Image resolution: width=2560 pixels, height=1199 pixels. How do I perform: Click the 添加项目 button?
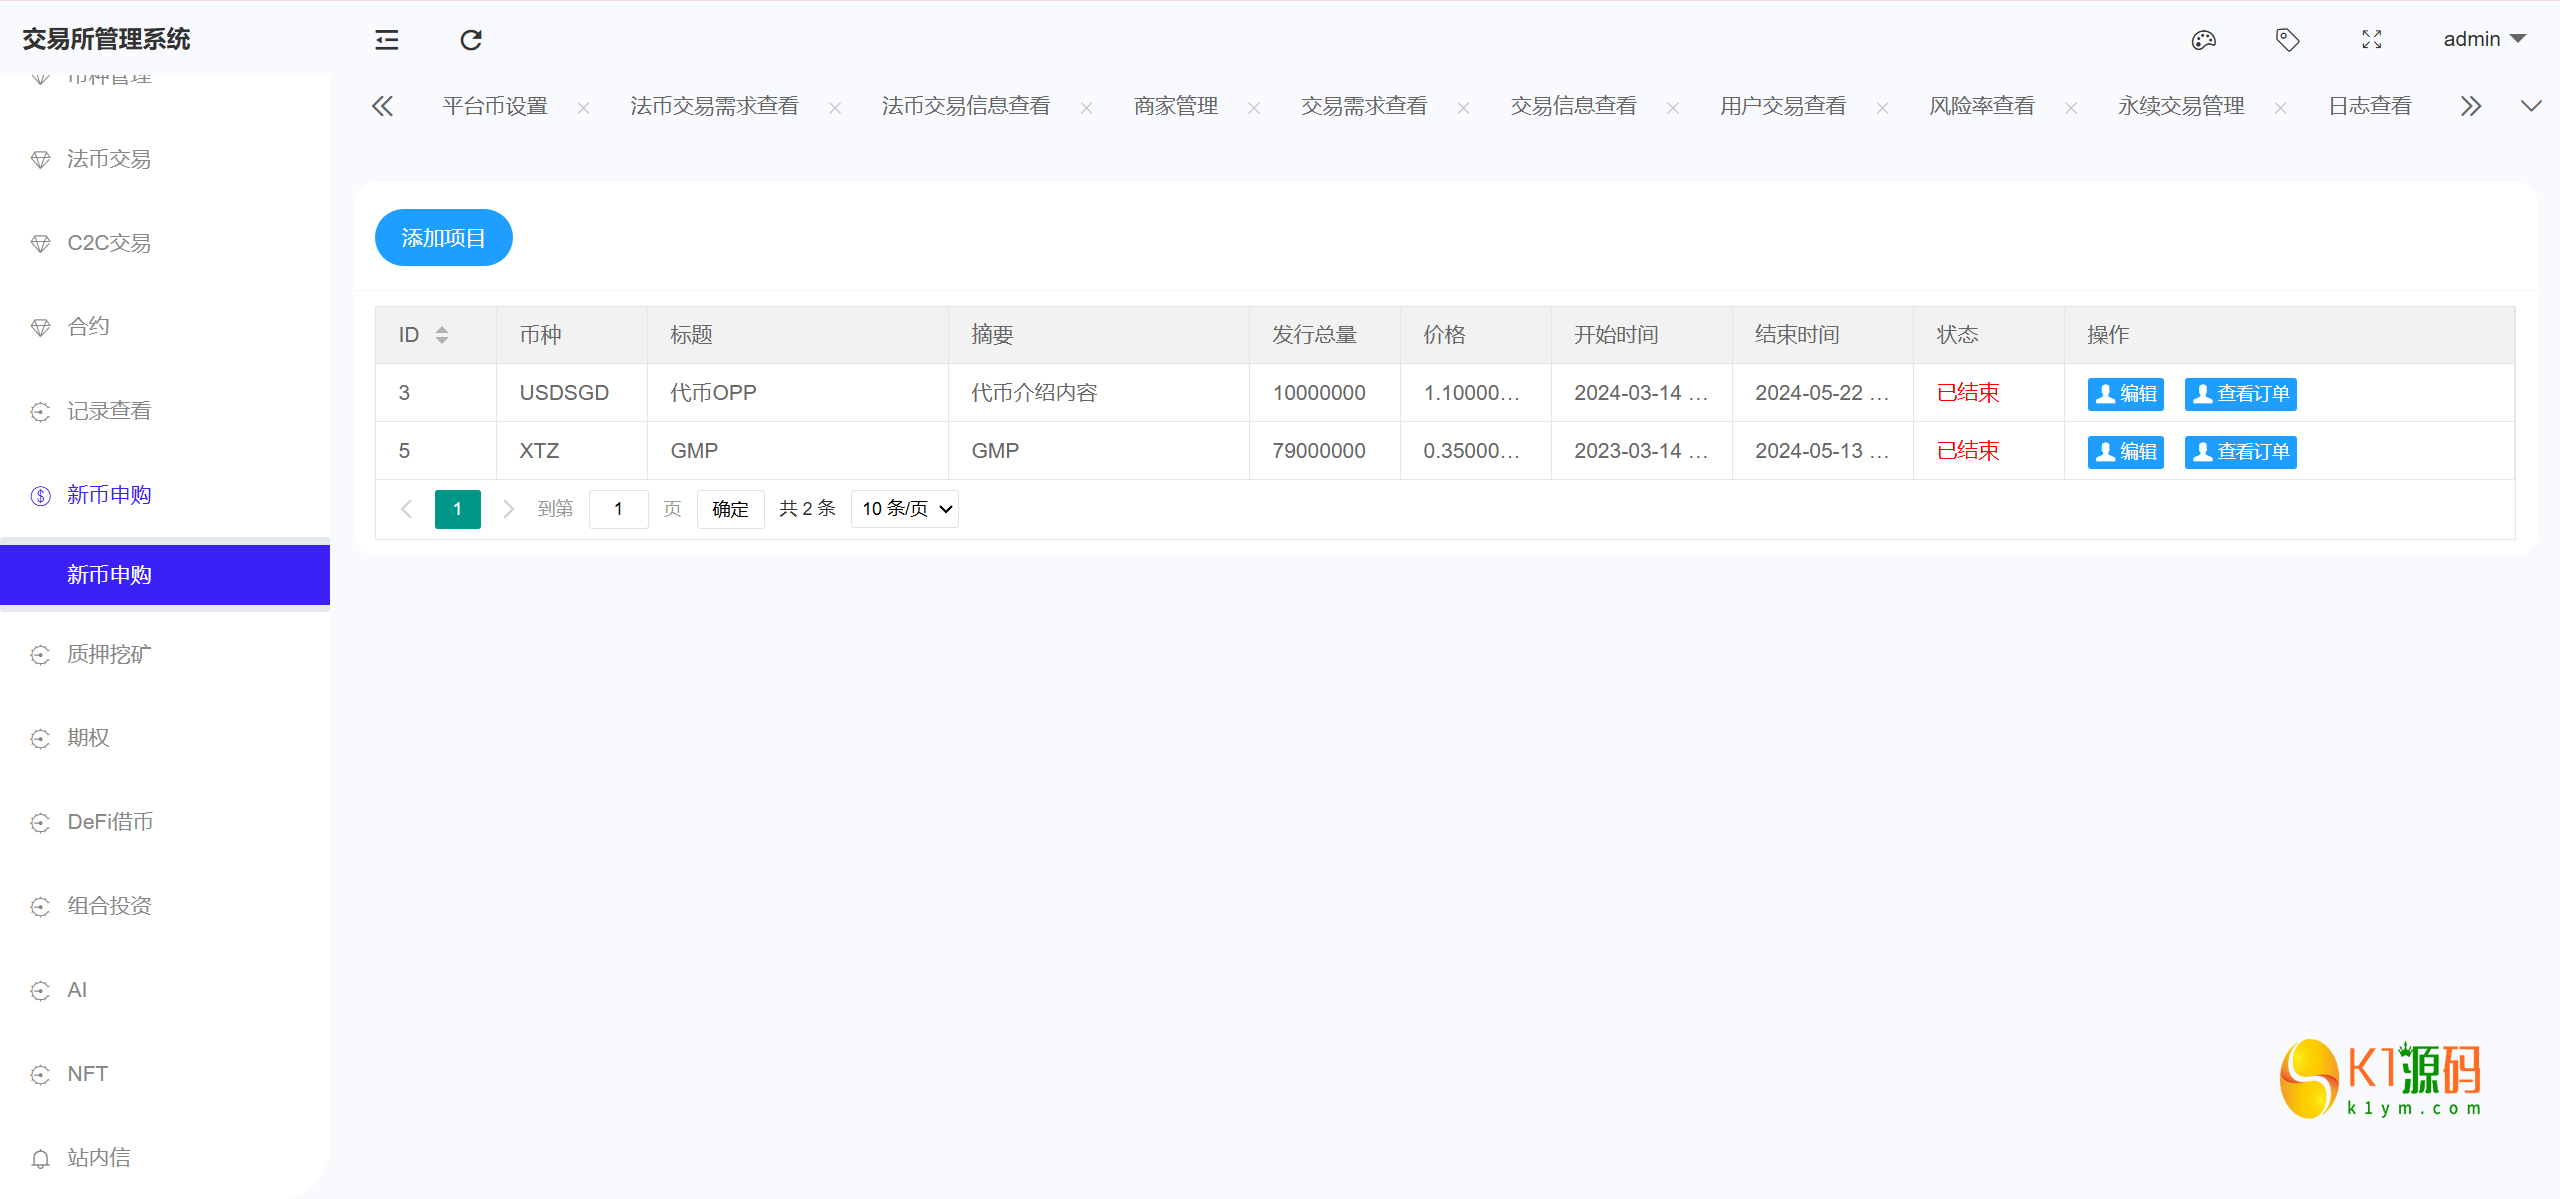pos(443,237)
